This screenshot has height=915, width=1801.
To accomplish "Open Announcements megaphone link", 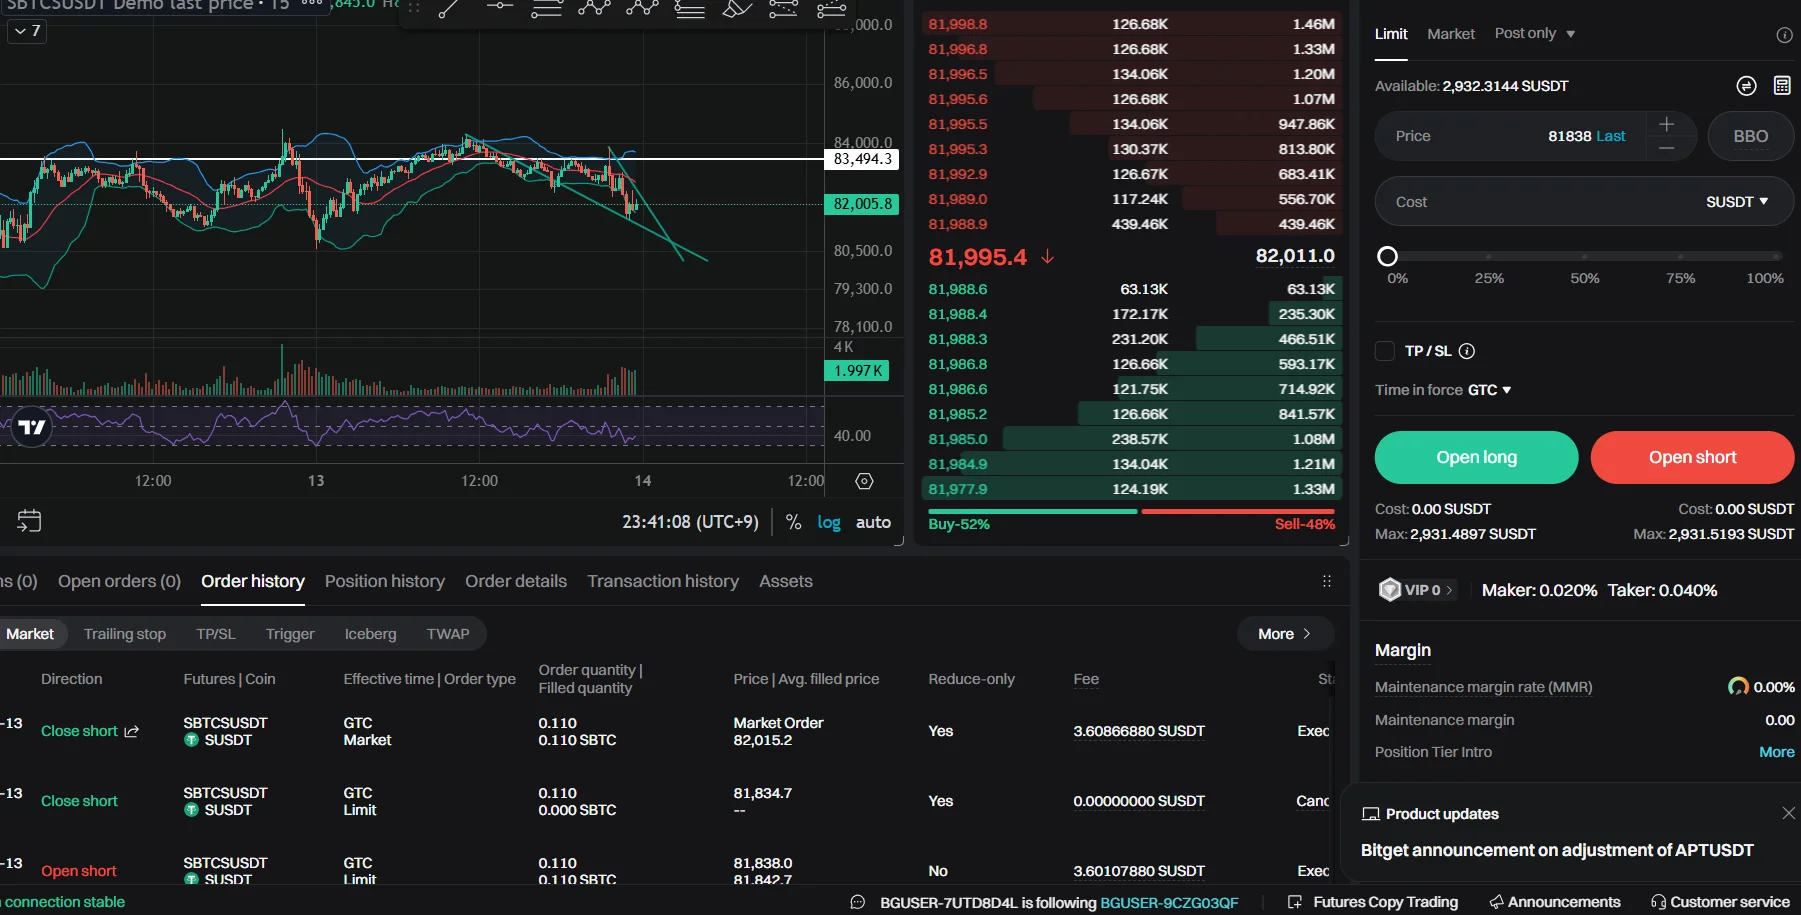I will [1555, 902].
